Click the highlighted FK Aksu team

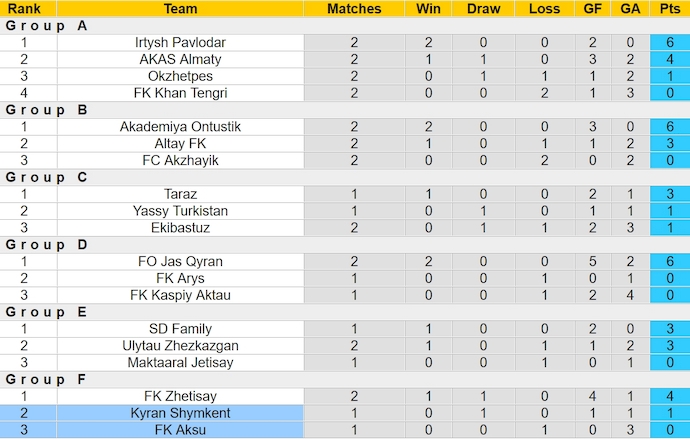(x=180, y=430)
